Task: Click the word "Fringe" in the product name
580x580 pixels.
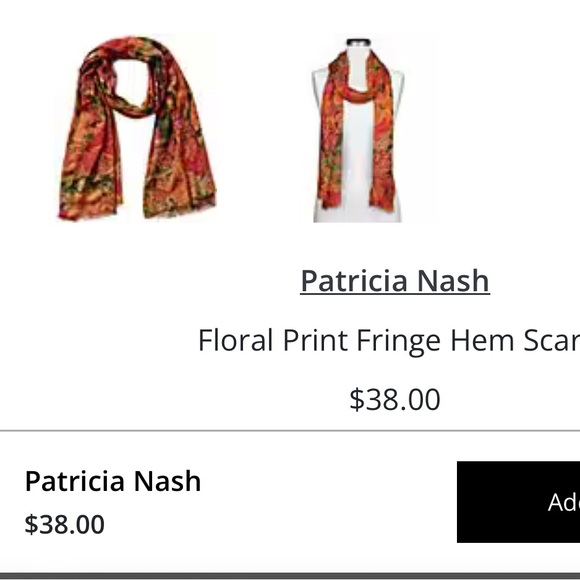Action: click(x=398, y=341)
